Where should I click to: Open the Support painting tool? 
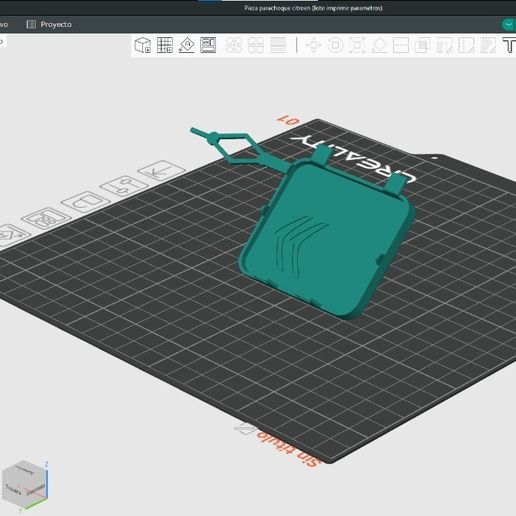[x=444, y=45]
